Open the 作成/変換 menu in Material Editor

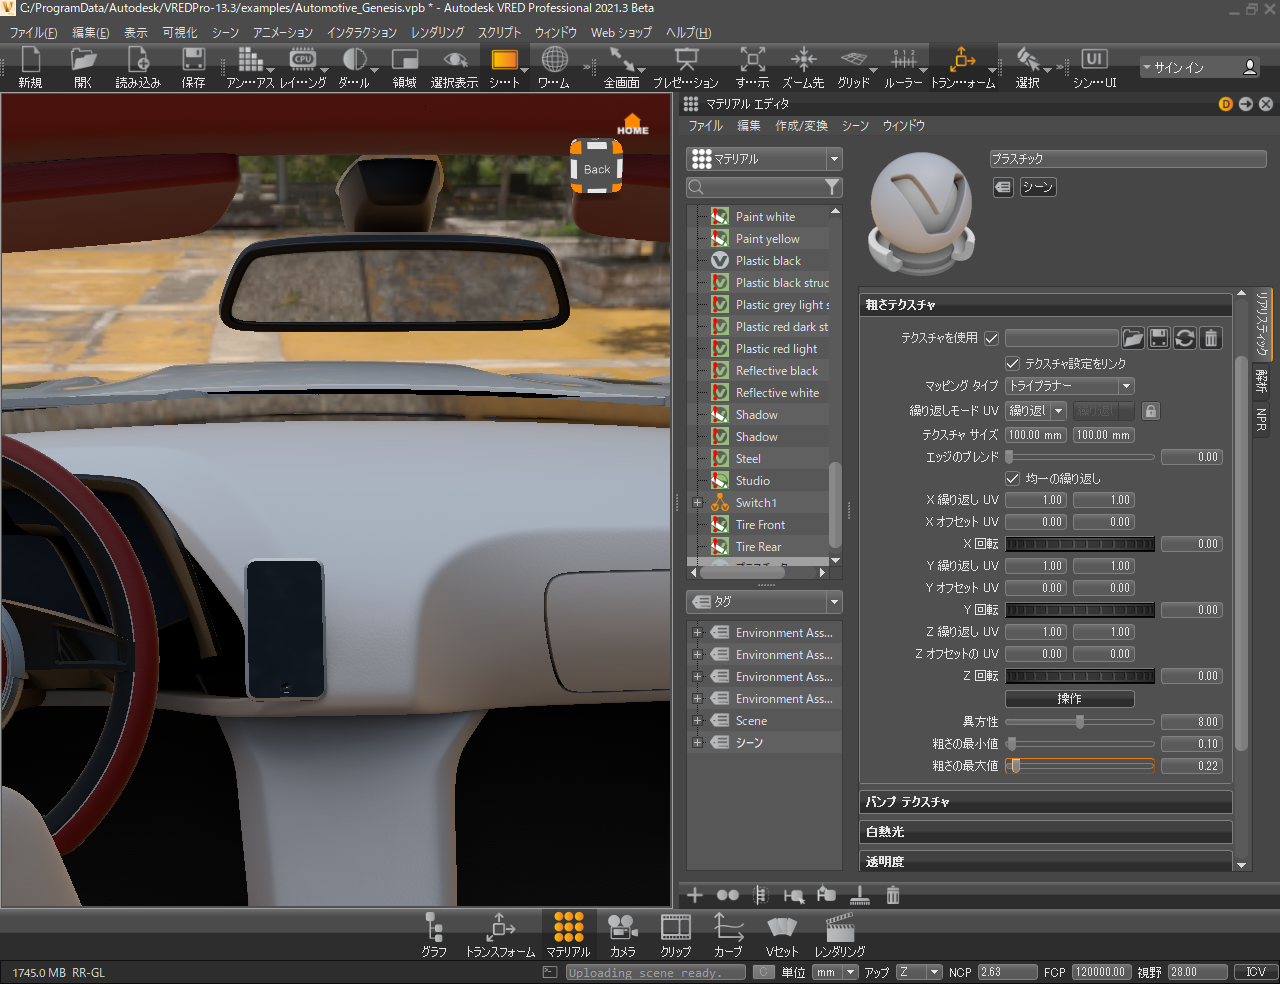tap(801, 126)
